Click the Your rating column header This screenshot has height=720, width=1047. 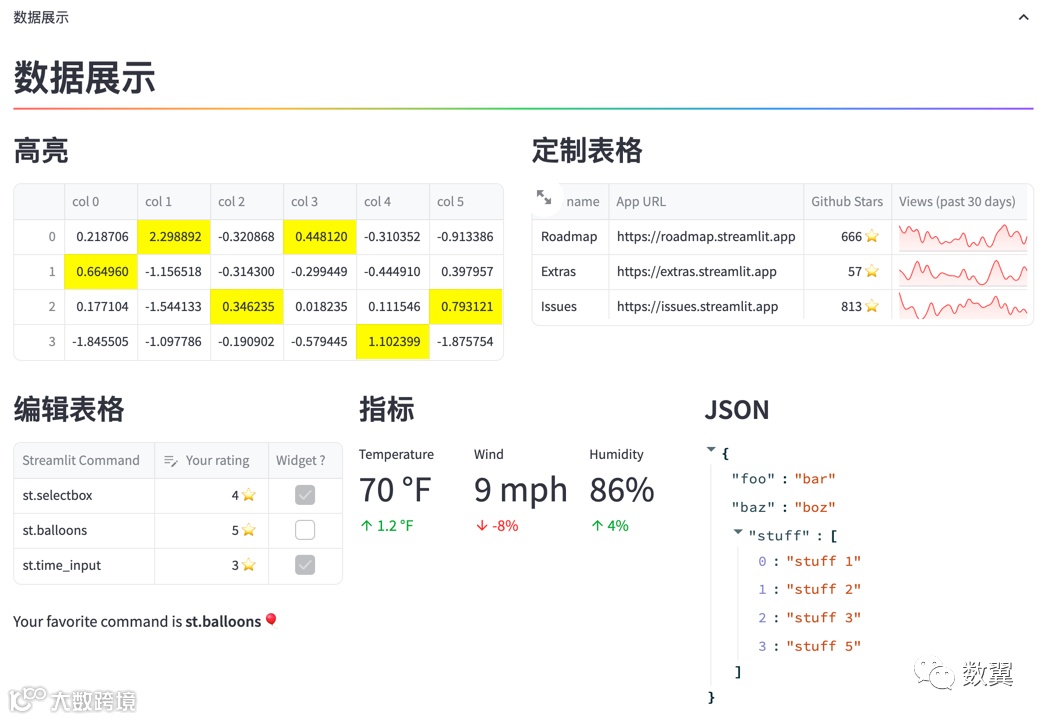click(211, 460)
